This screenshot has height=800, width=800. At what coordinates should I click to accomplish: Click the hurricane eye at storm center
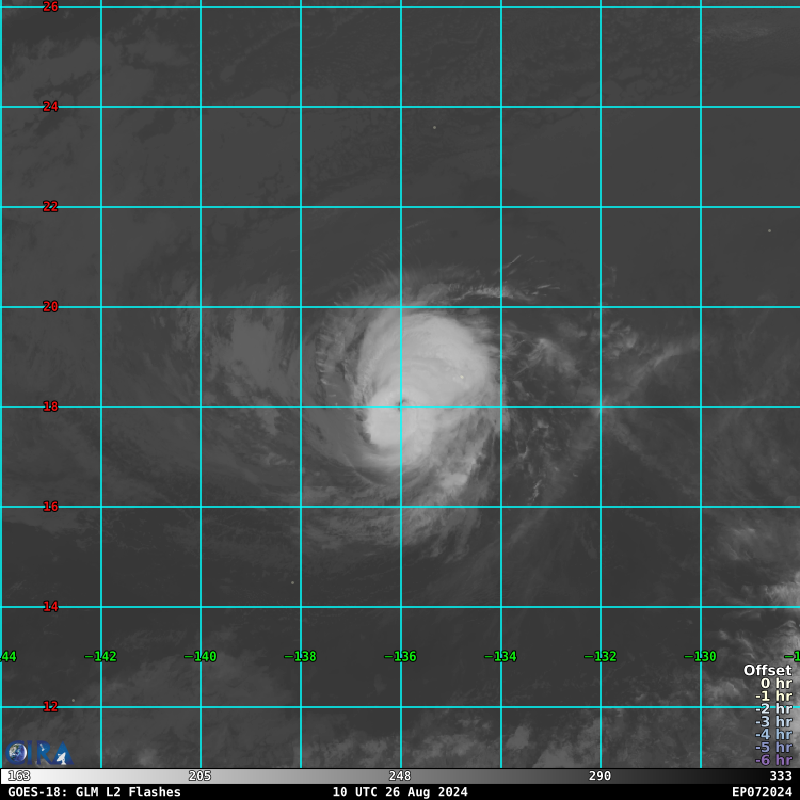tap(399, 405)
